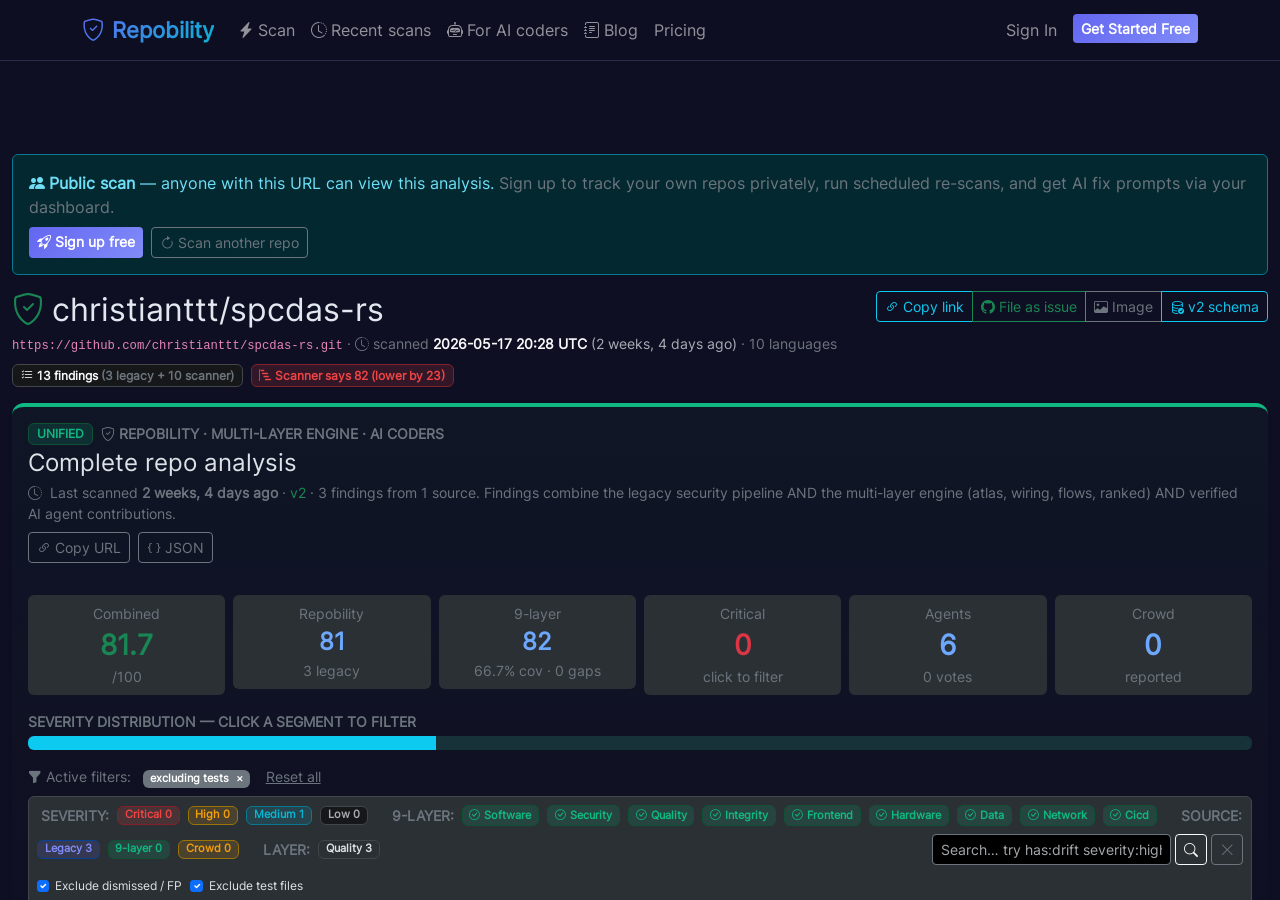Click the 13 findings badge
This screenshot has height=900, width=1280.
click(127, 375)
